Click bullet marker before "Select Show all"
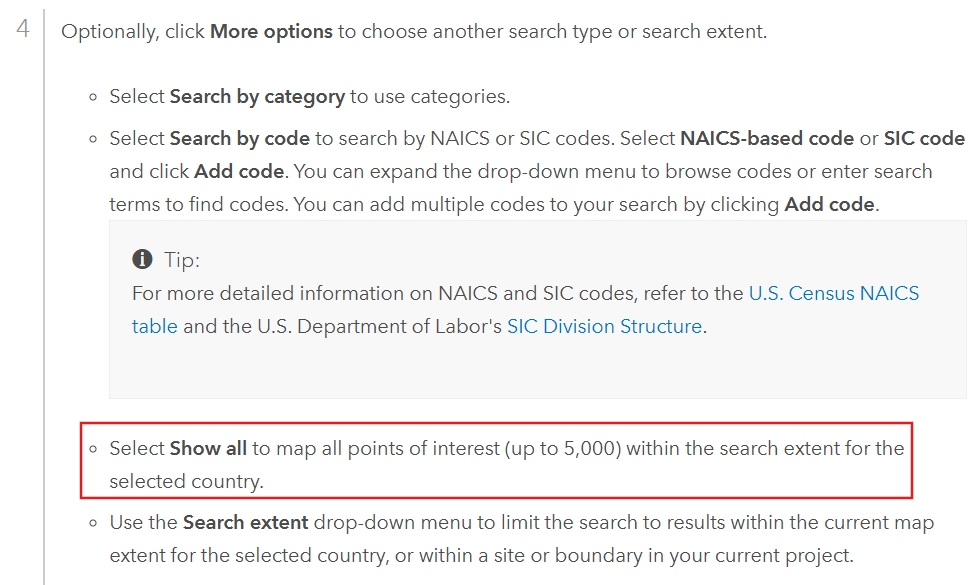Viewport: 975px width, 585px height. click(x=93, y=449)
